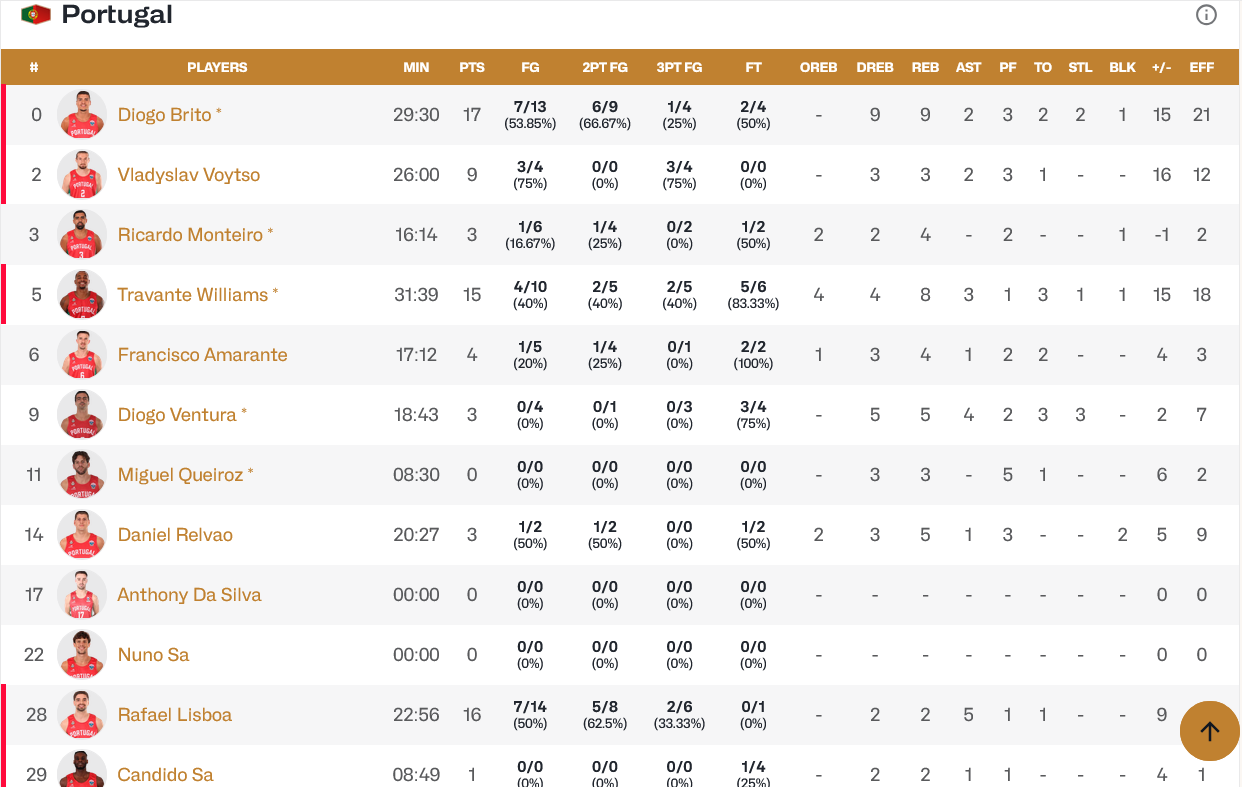The image size is (1242, 787).
Task: Open the Diogo Ventura player link
Action: [177, 415]
